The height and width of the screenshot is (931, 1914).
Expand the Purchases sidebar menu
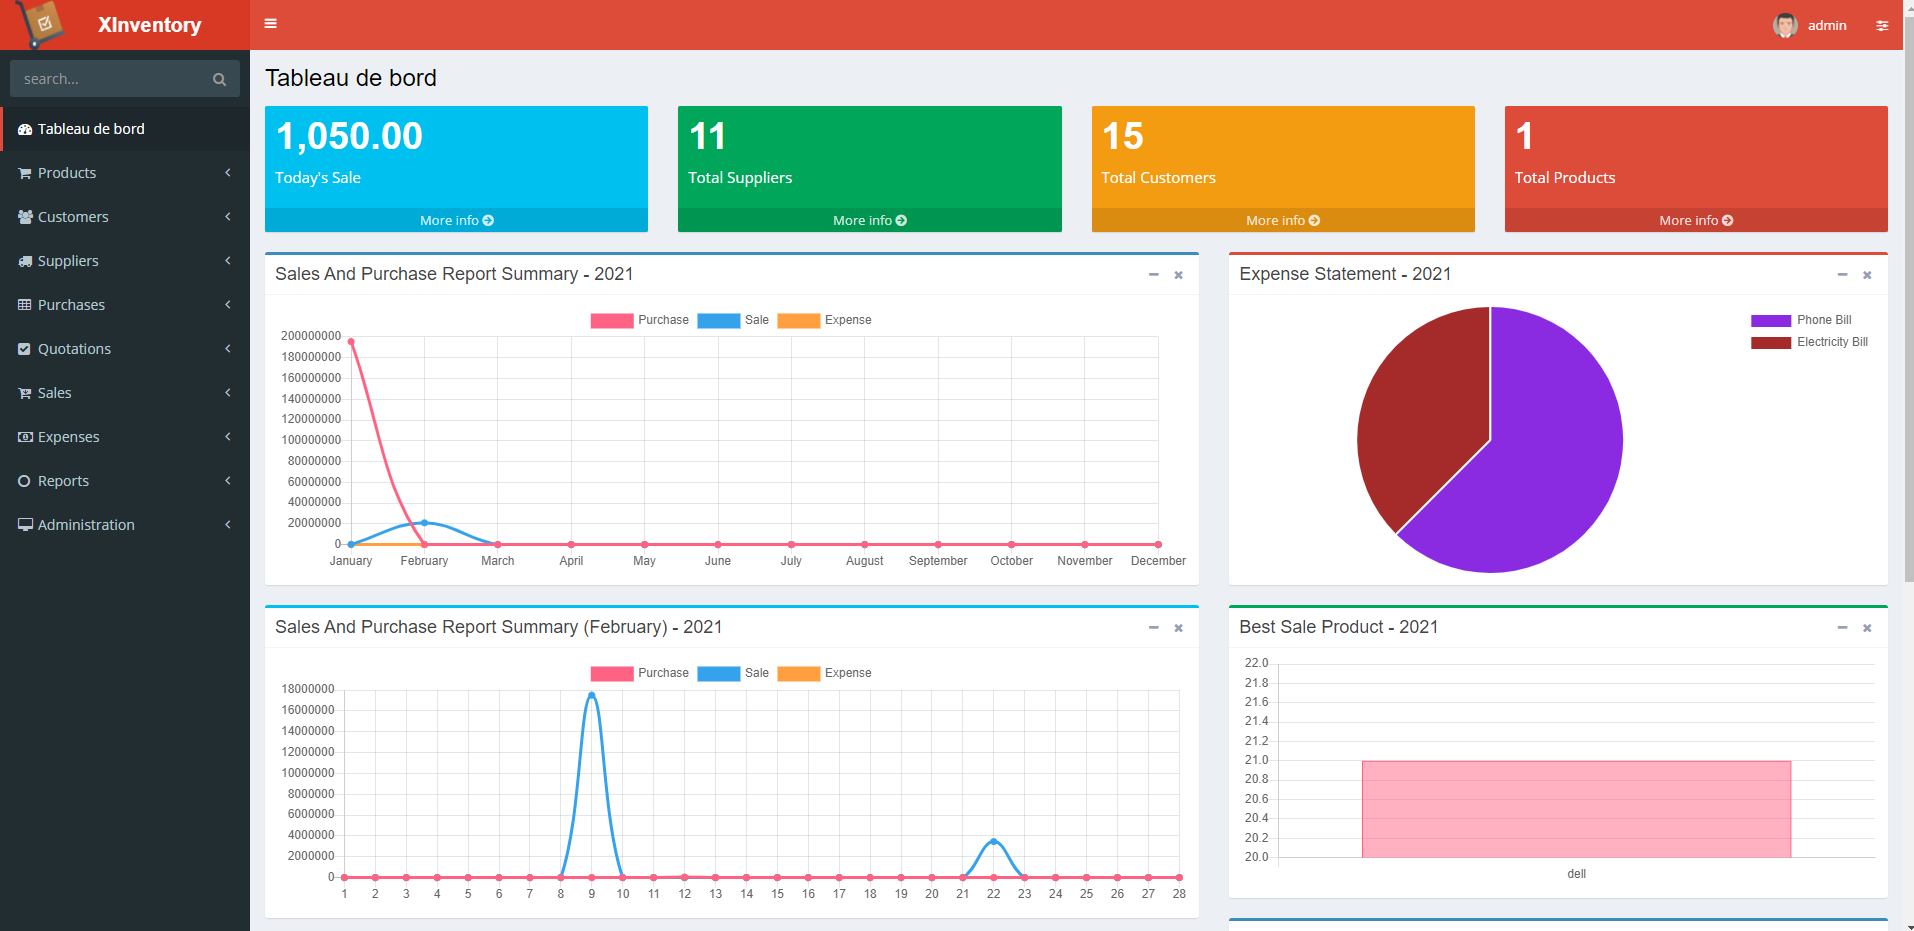[125, 305]
